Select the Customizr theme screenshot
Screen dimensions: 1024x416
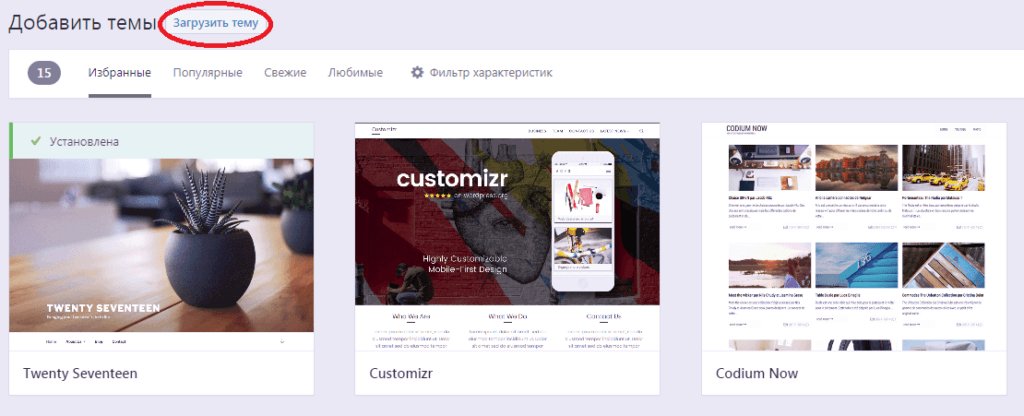[x=507, y=238]
